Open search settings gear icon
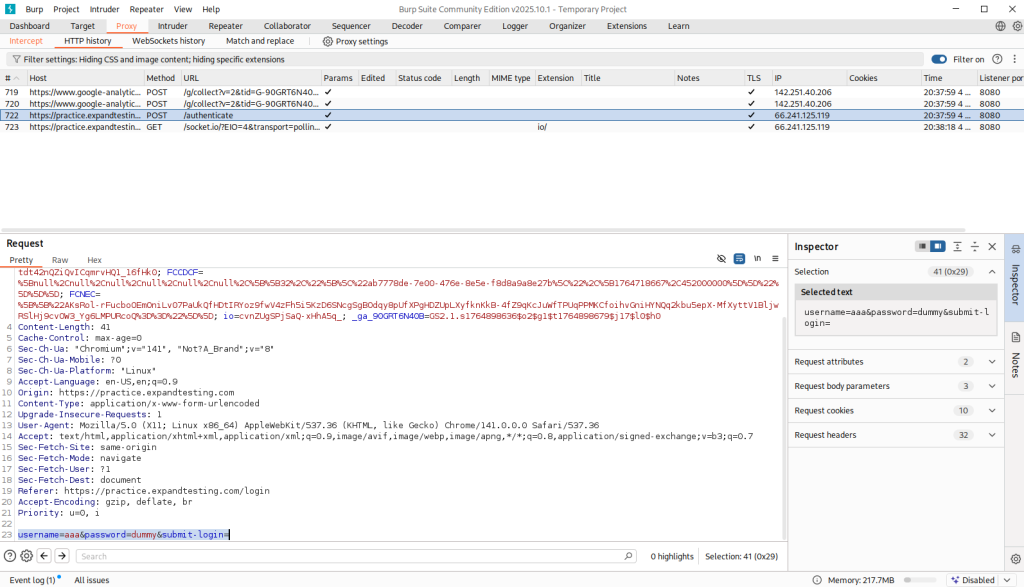 click(27, 556)
